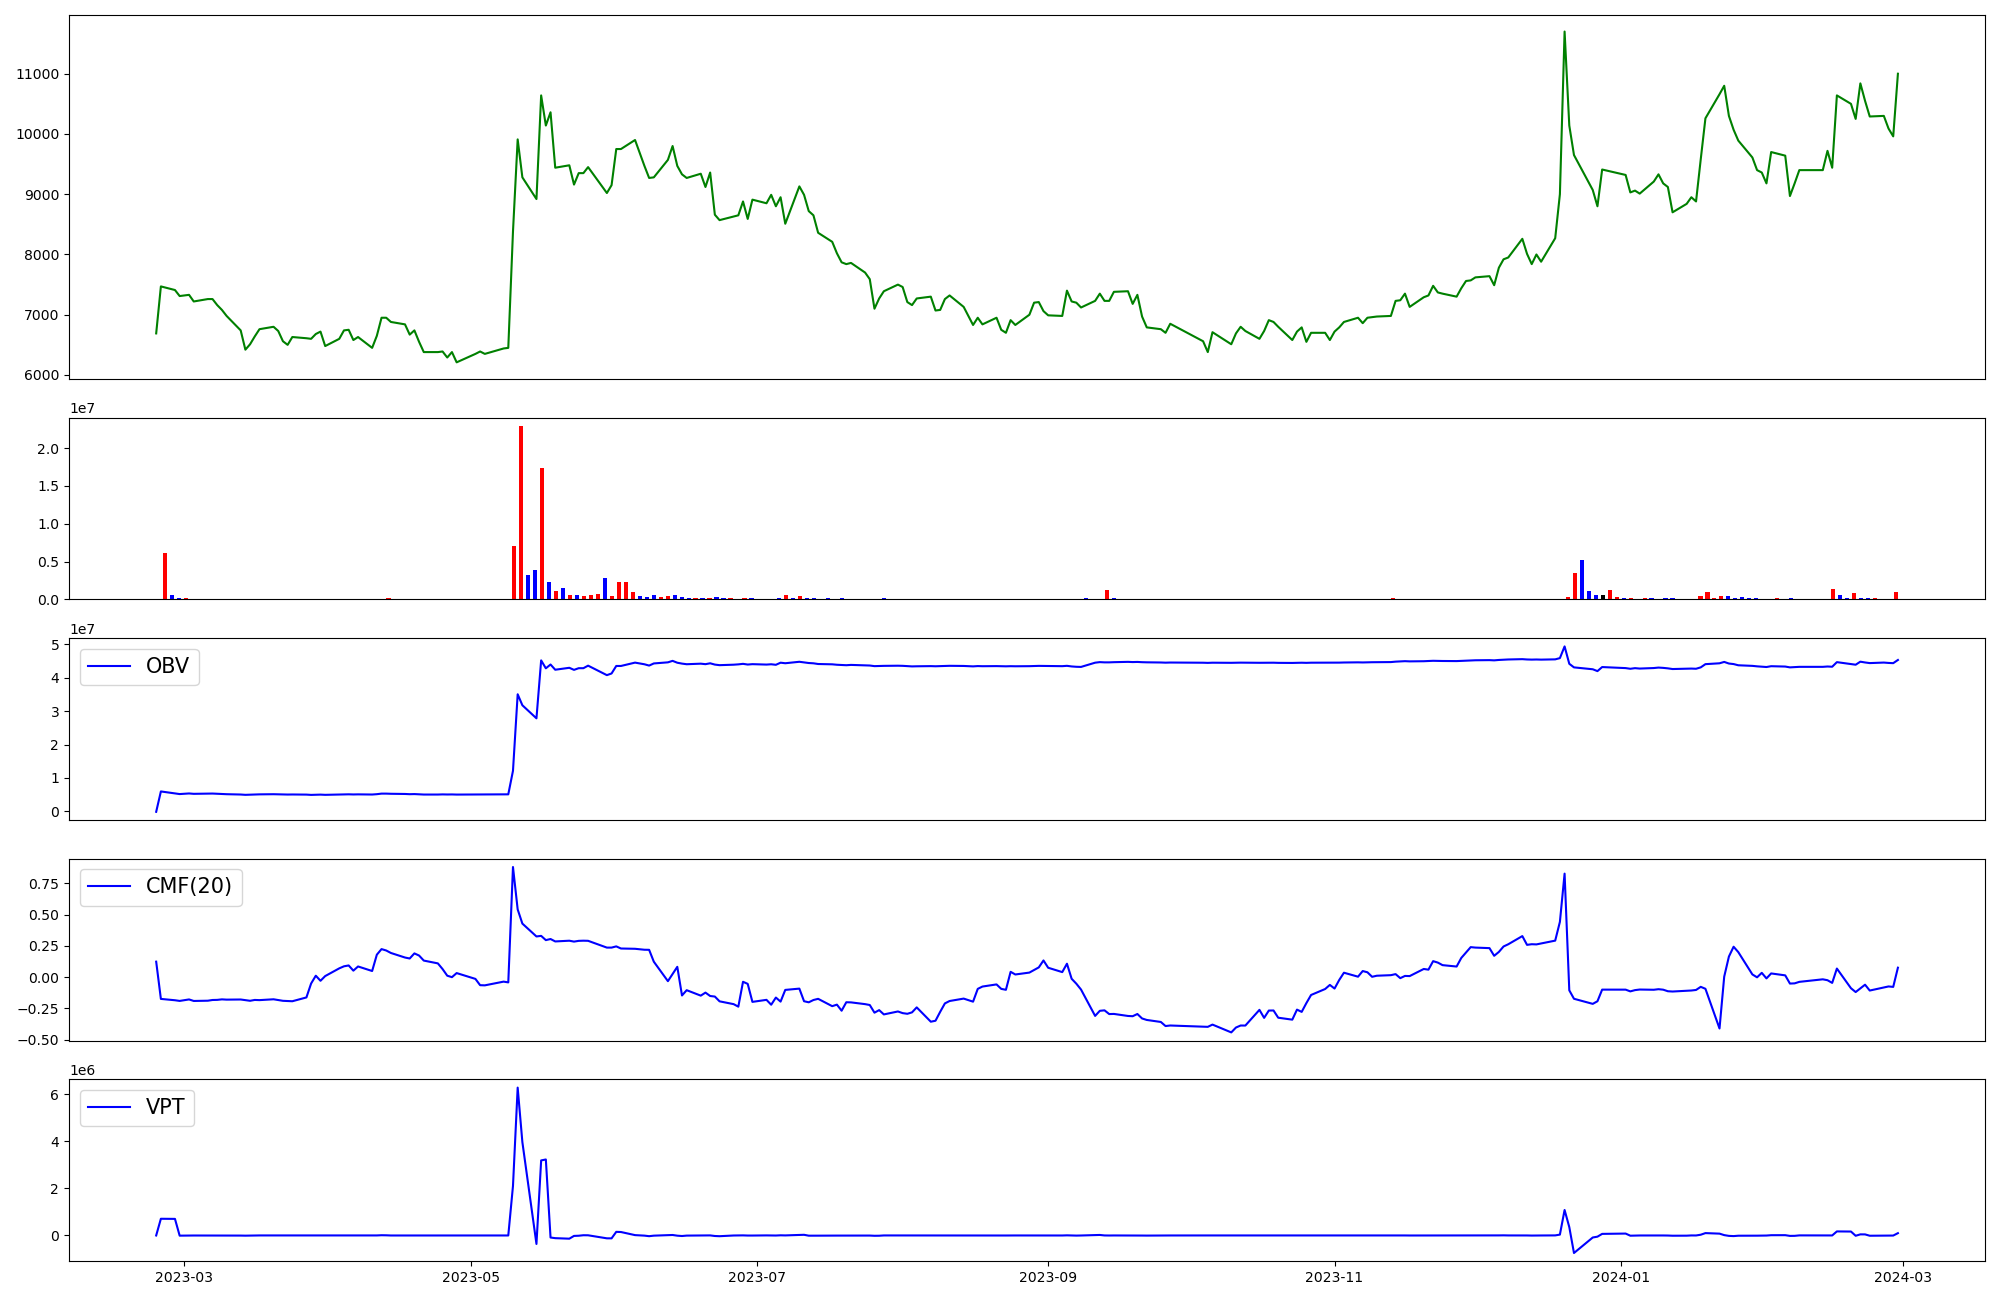This screenshot has height=1300, width=2000.
Task: Click the 1e7 exponent label above volume chart
Action: [x=82, y=408]
